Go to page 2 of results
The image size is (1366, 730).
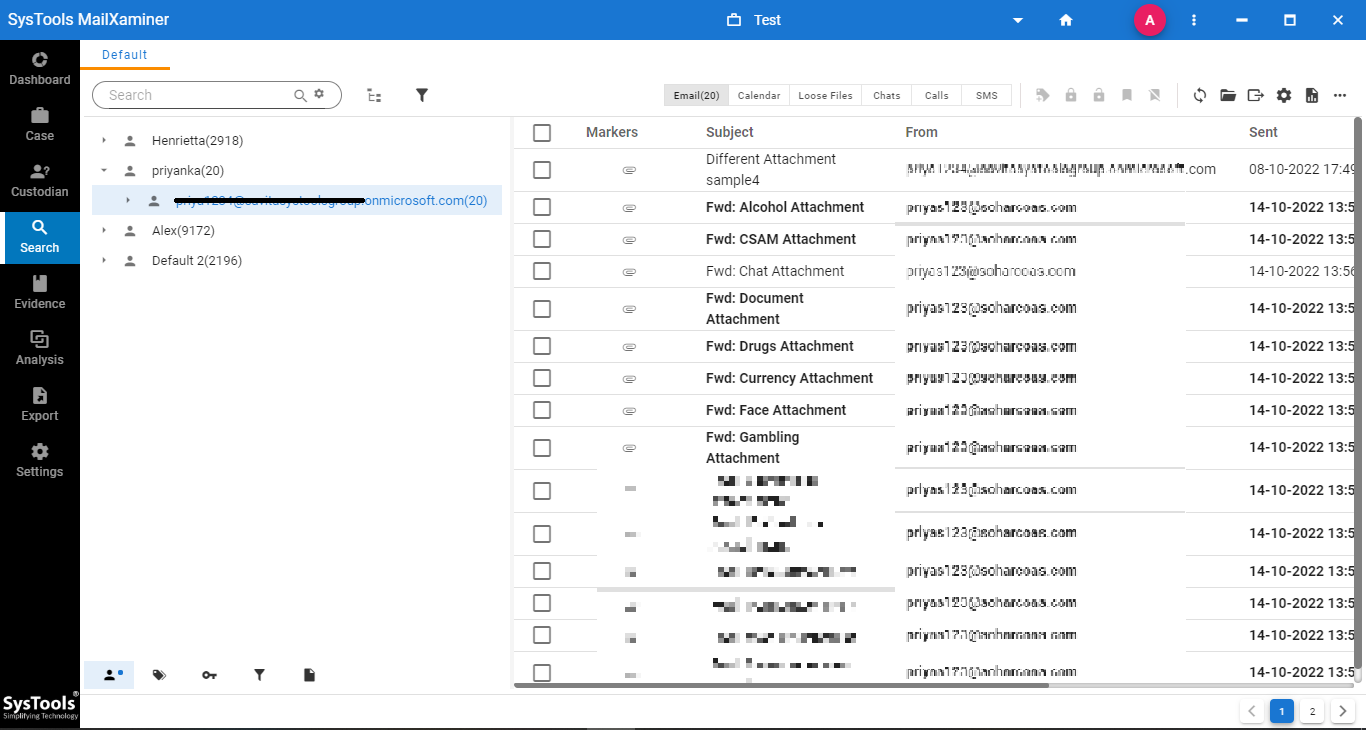(1312, 711)
